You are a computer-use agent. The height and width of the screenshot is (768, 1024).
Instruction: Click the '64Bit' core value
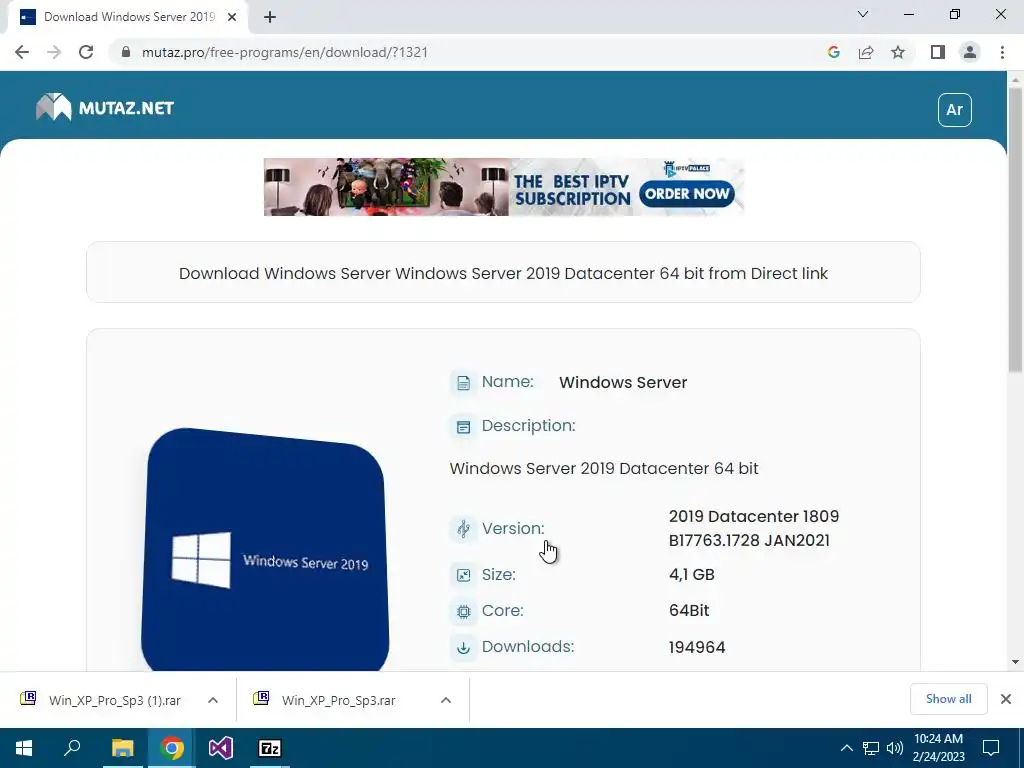click(x=689, y=611)
